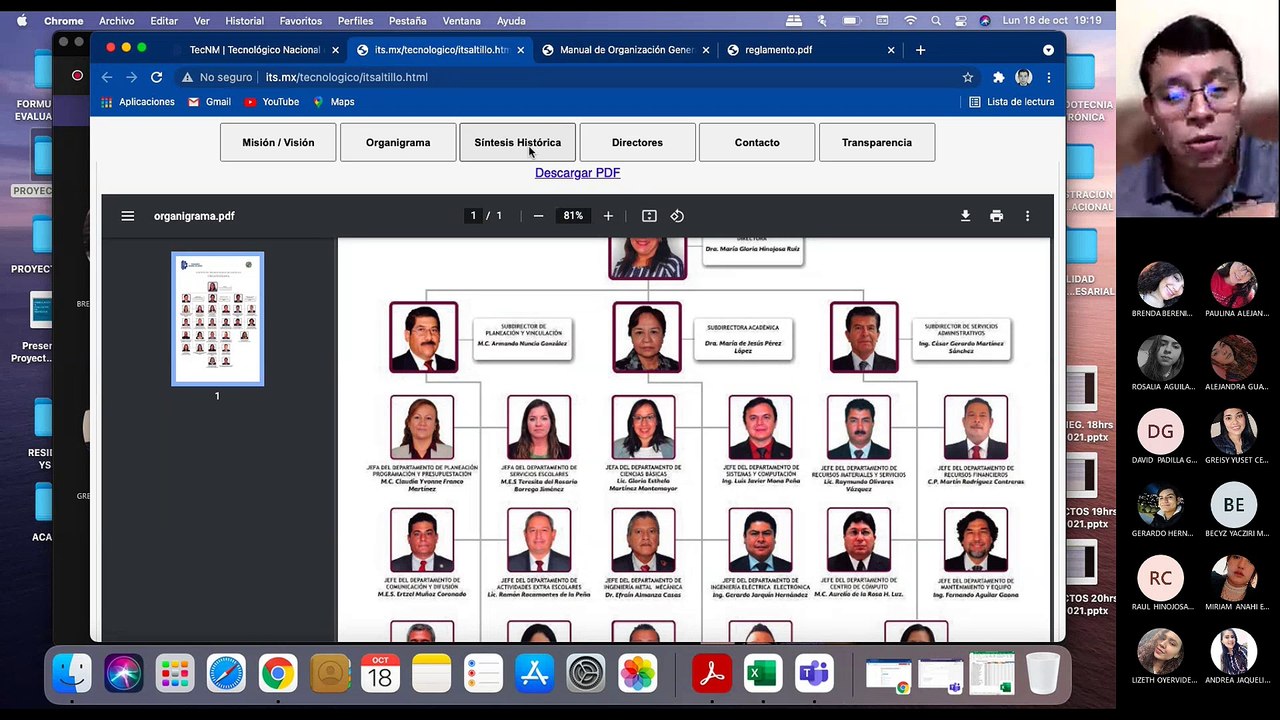Open Spotlight search in the menu bar
The height and width of the screenshot is (720, 1280).
click(x=936, y=21)
